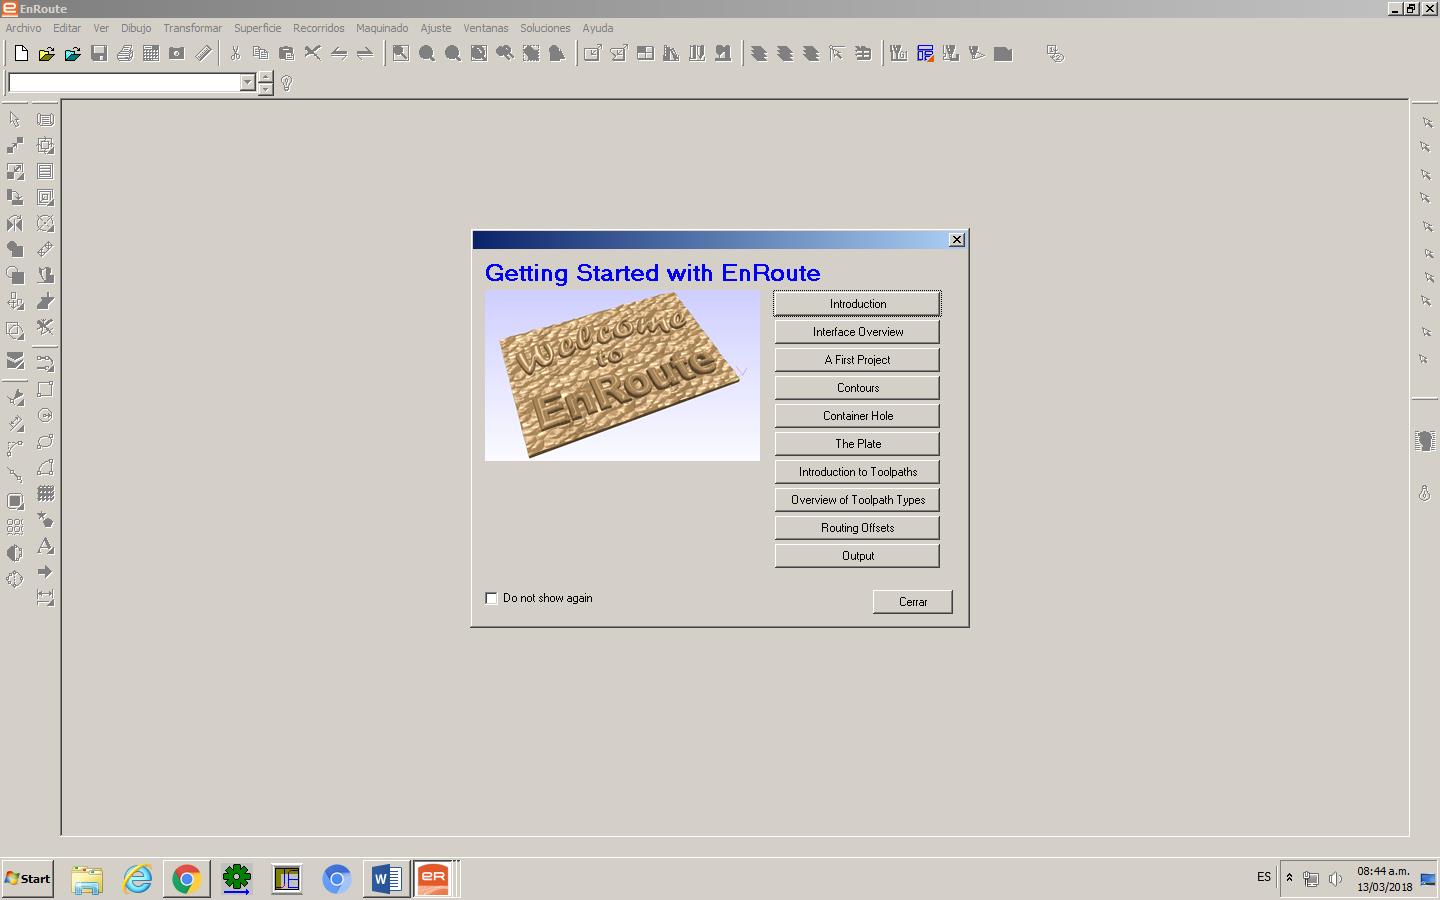
Task: Select the Text 'A' tool
Action: click(x=45, y=546)
